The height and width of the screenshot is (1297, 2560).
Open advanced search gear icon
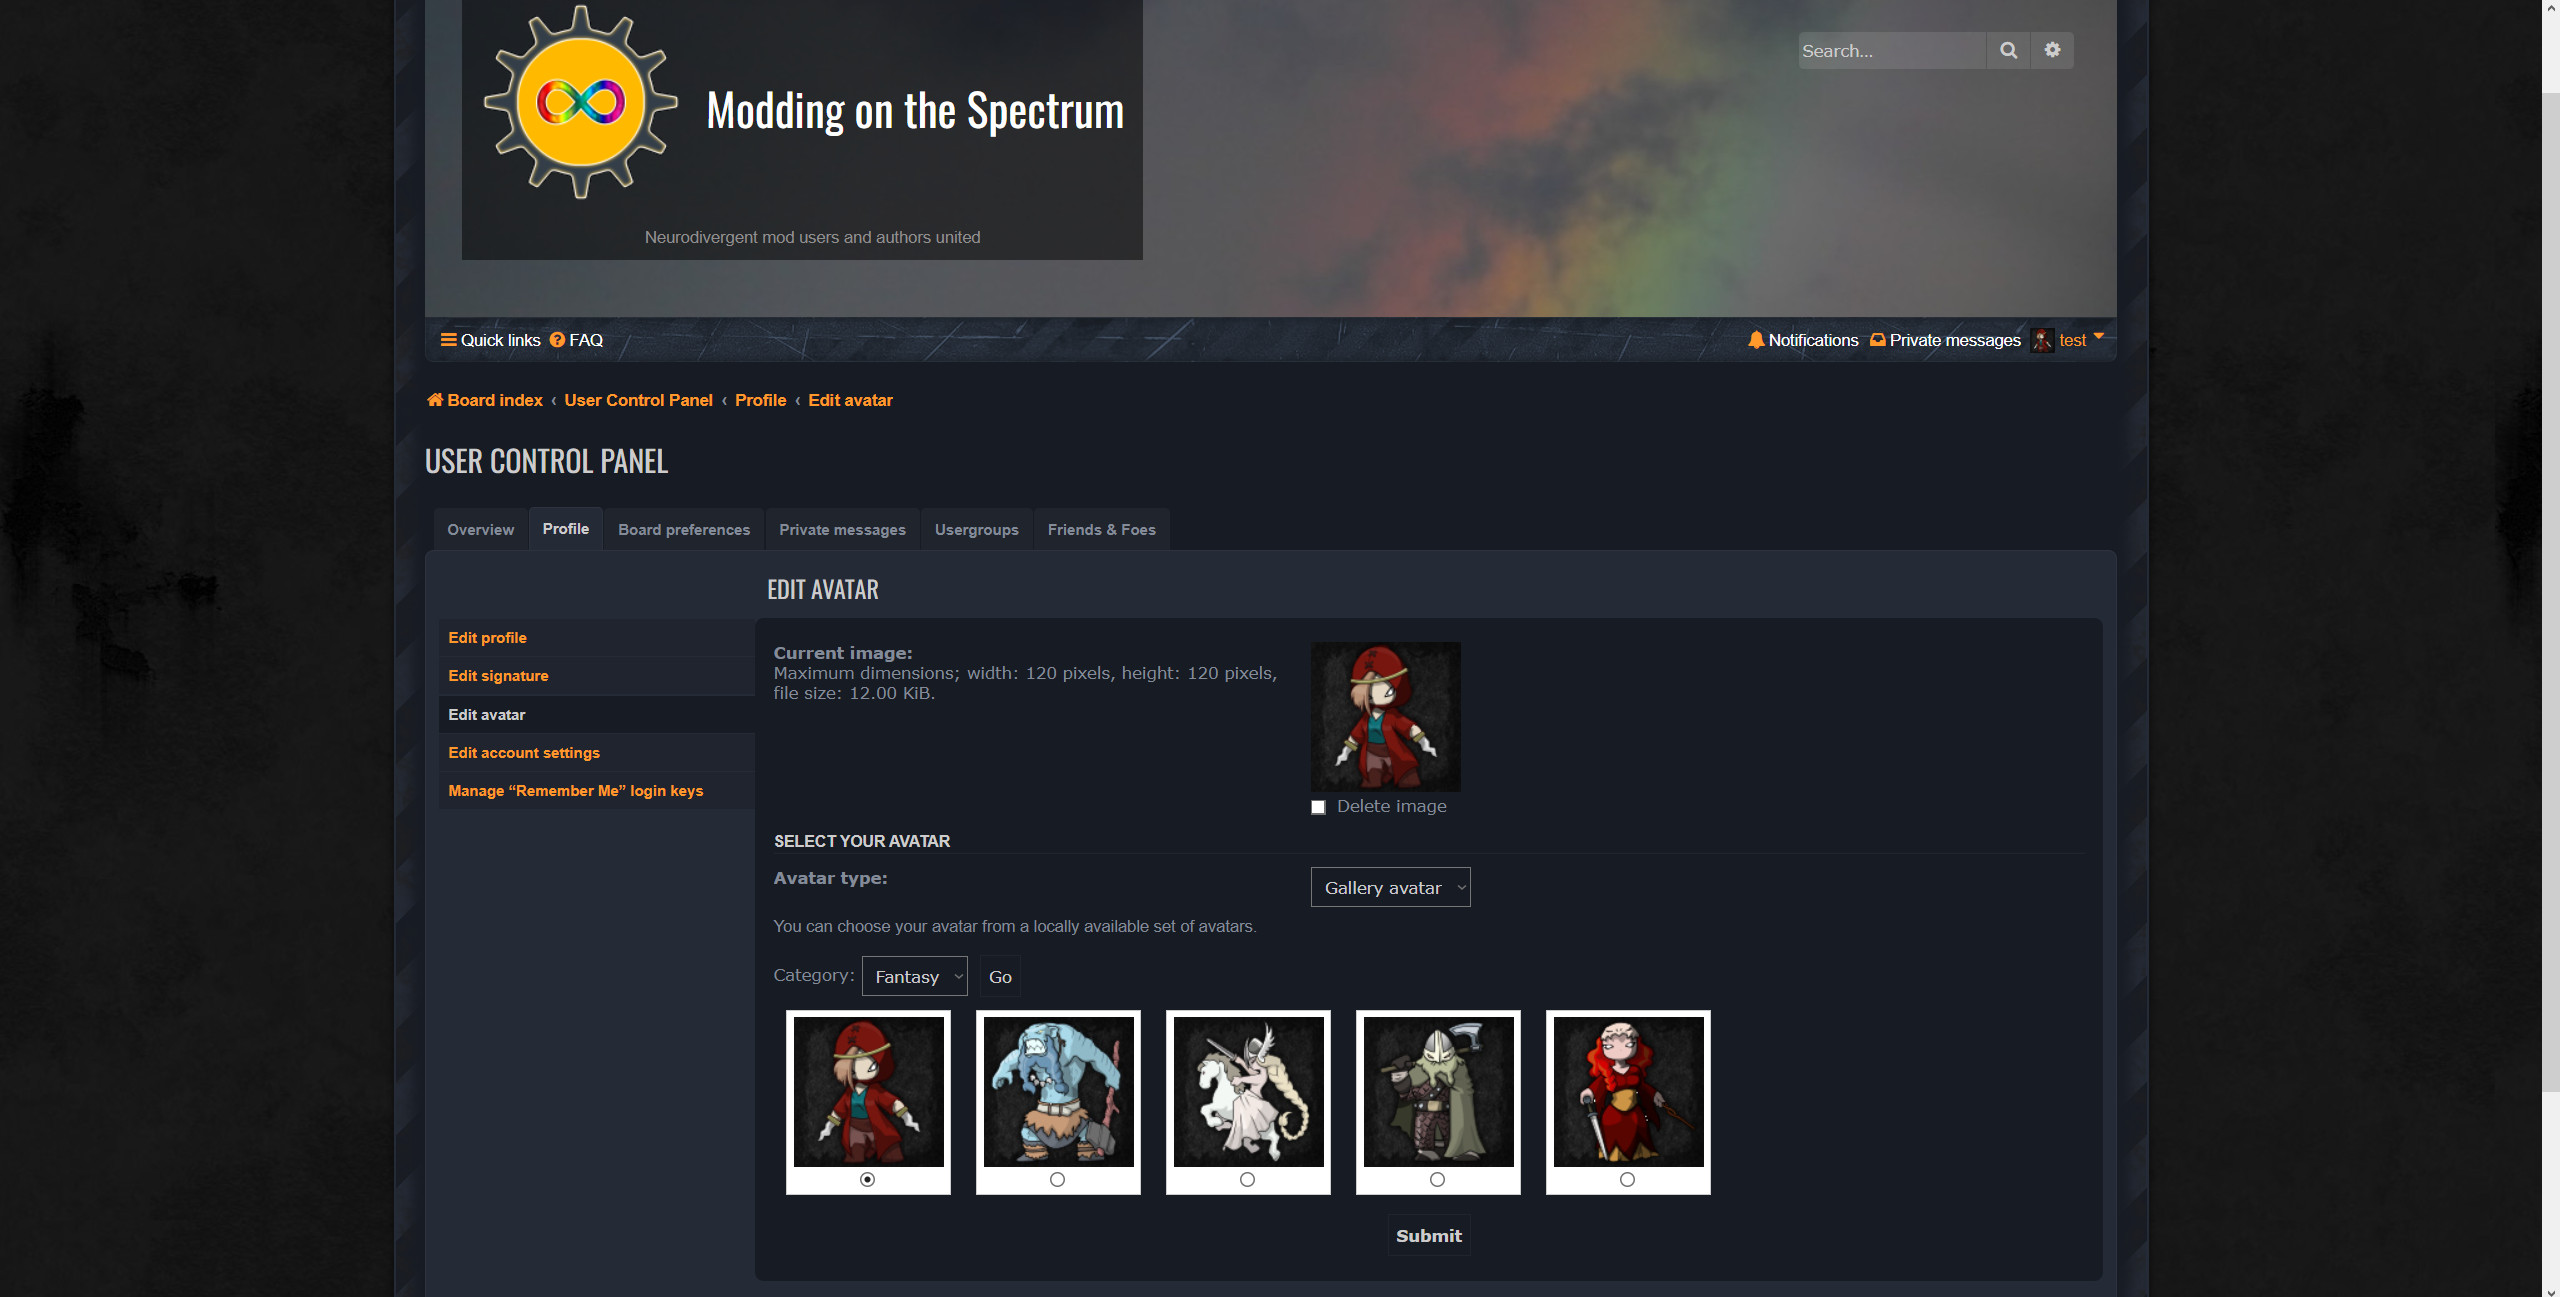[x=2052, y=50]
